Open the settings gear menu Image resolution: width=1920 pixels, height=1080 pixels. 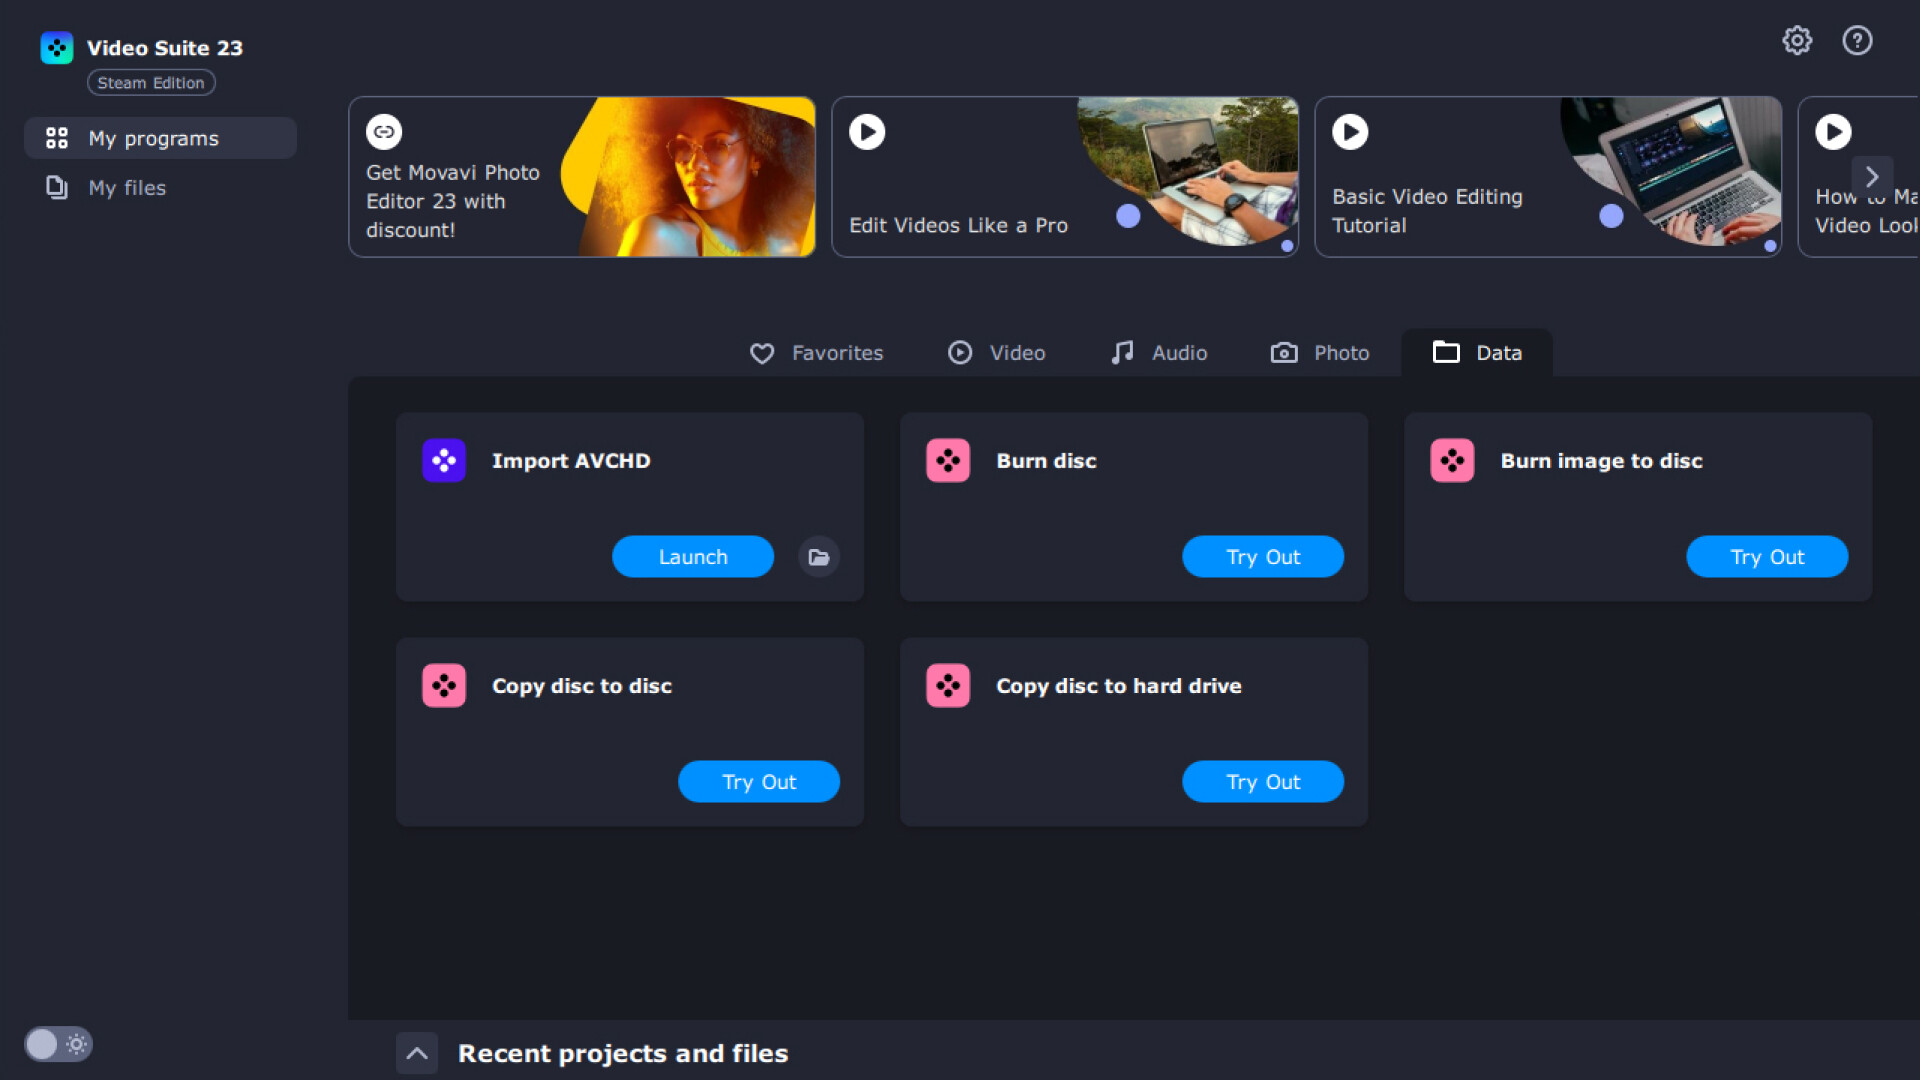coord(1797,40)
